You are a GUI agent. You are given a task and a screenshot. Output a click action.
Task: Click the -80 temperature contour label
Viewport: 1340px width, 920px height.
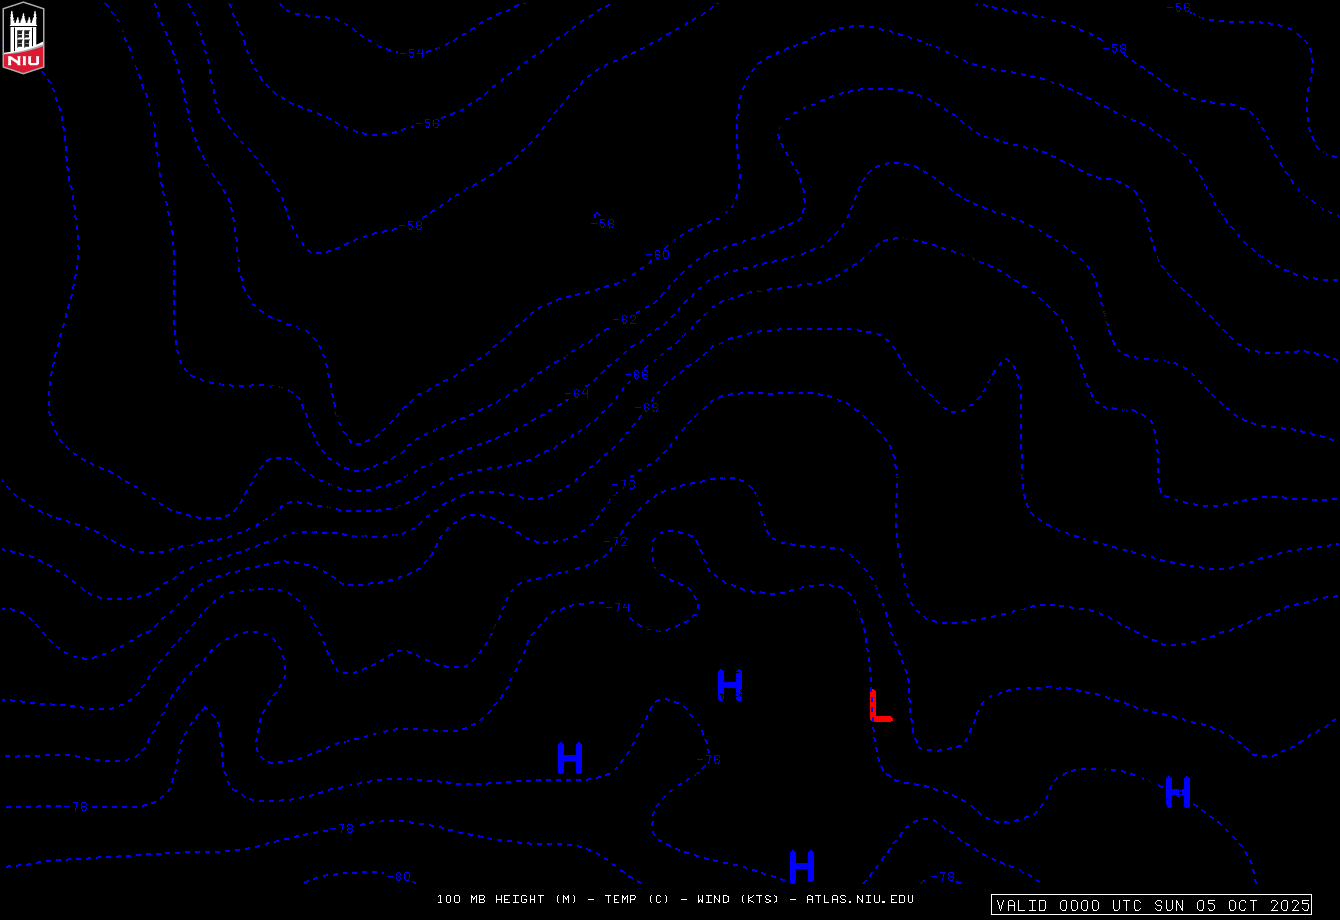coord(399,877)
